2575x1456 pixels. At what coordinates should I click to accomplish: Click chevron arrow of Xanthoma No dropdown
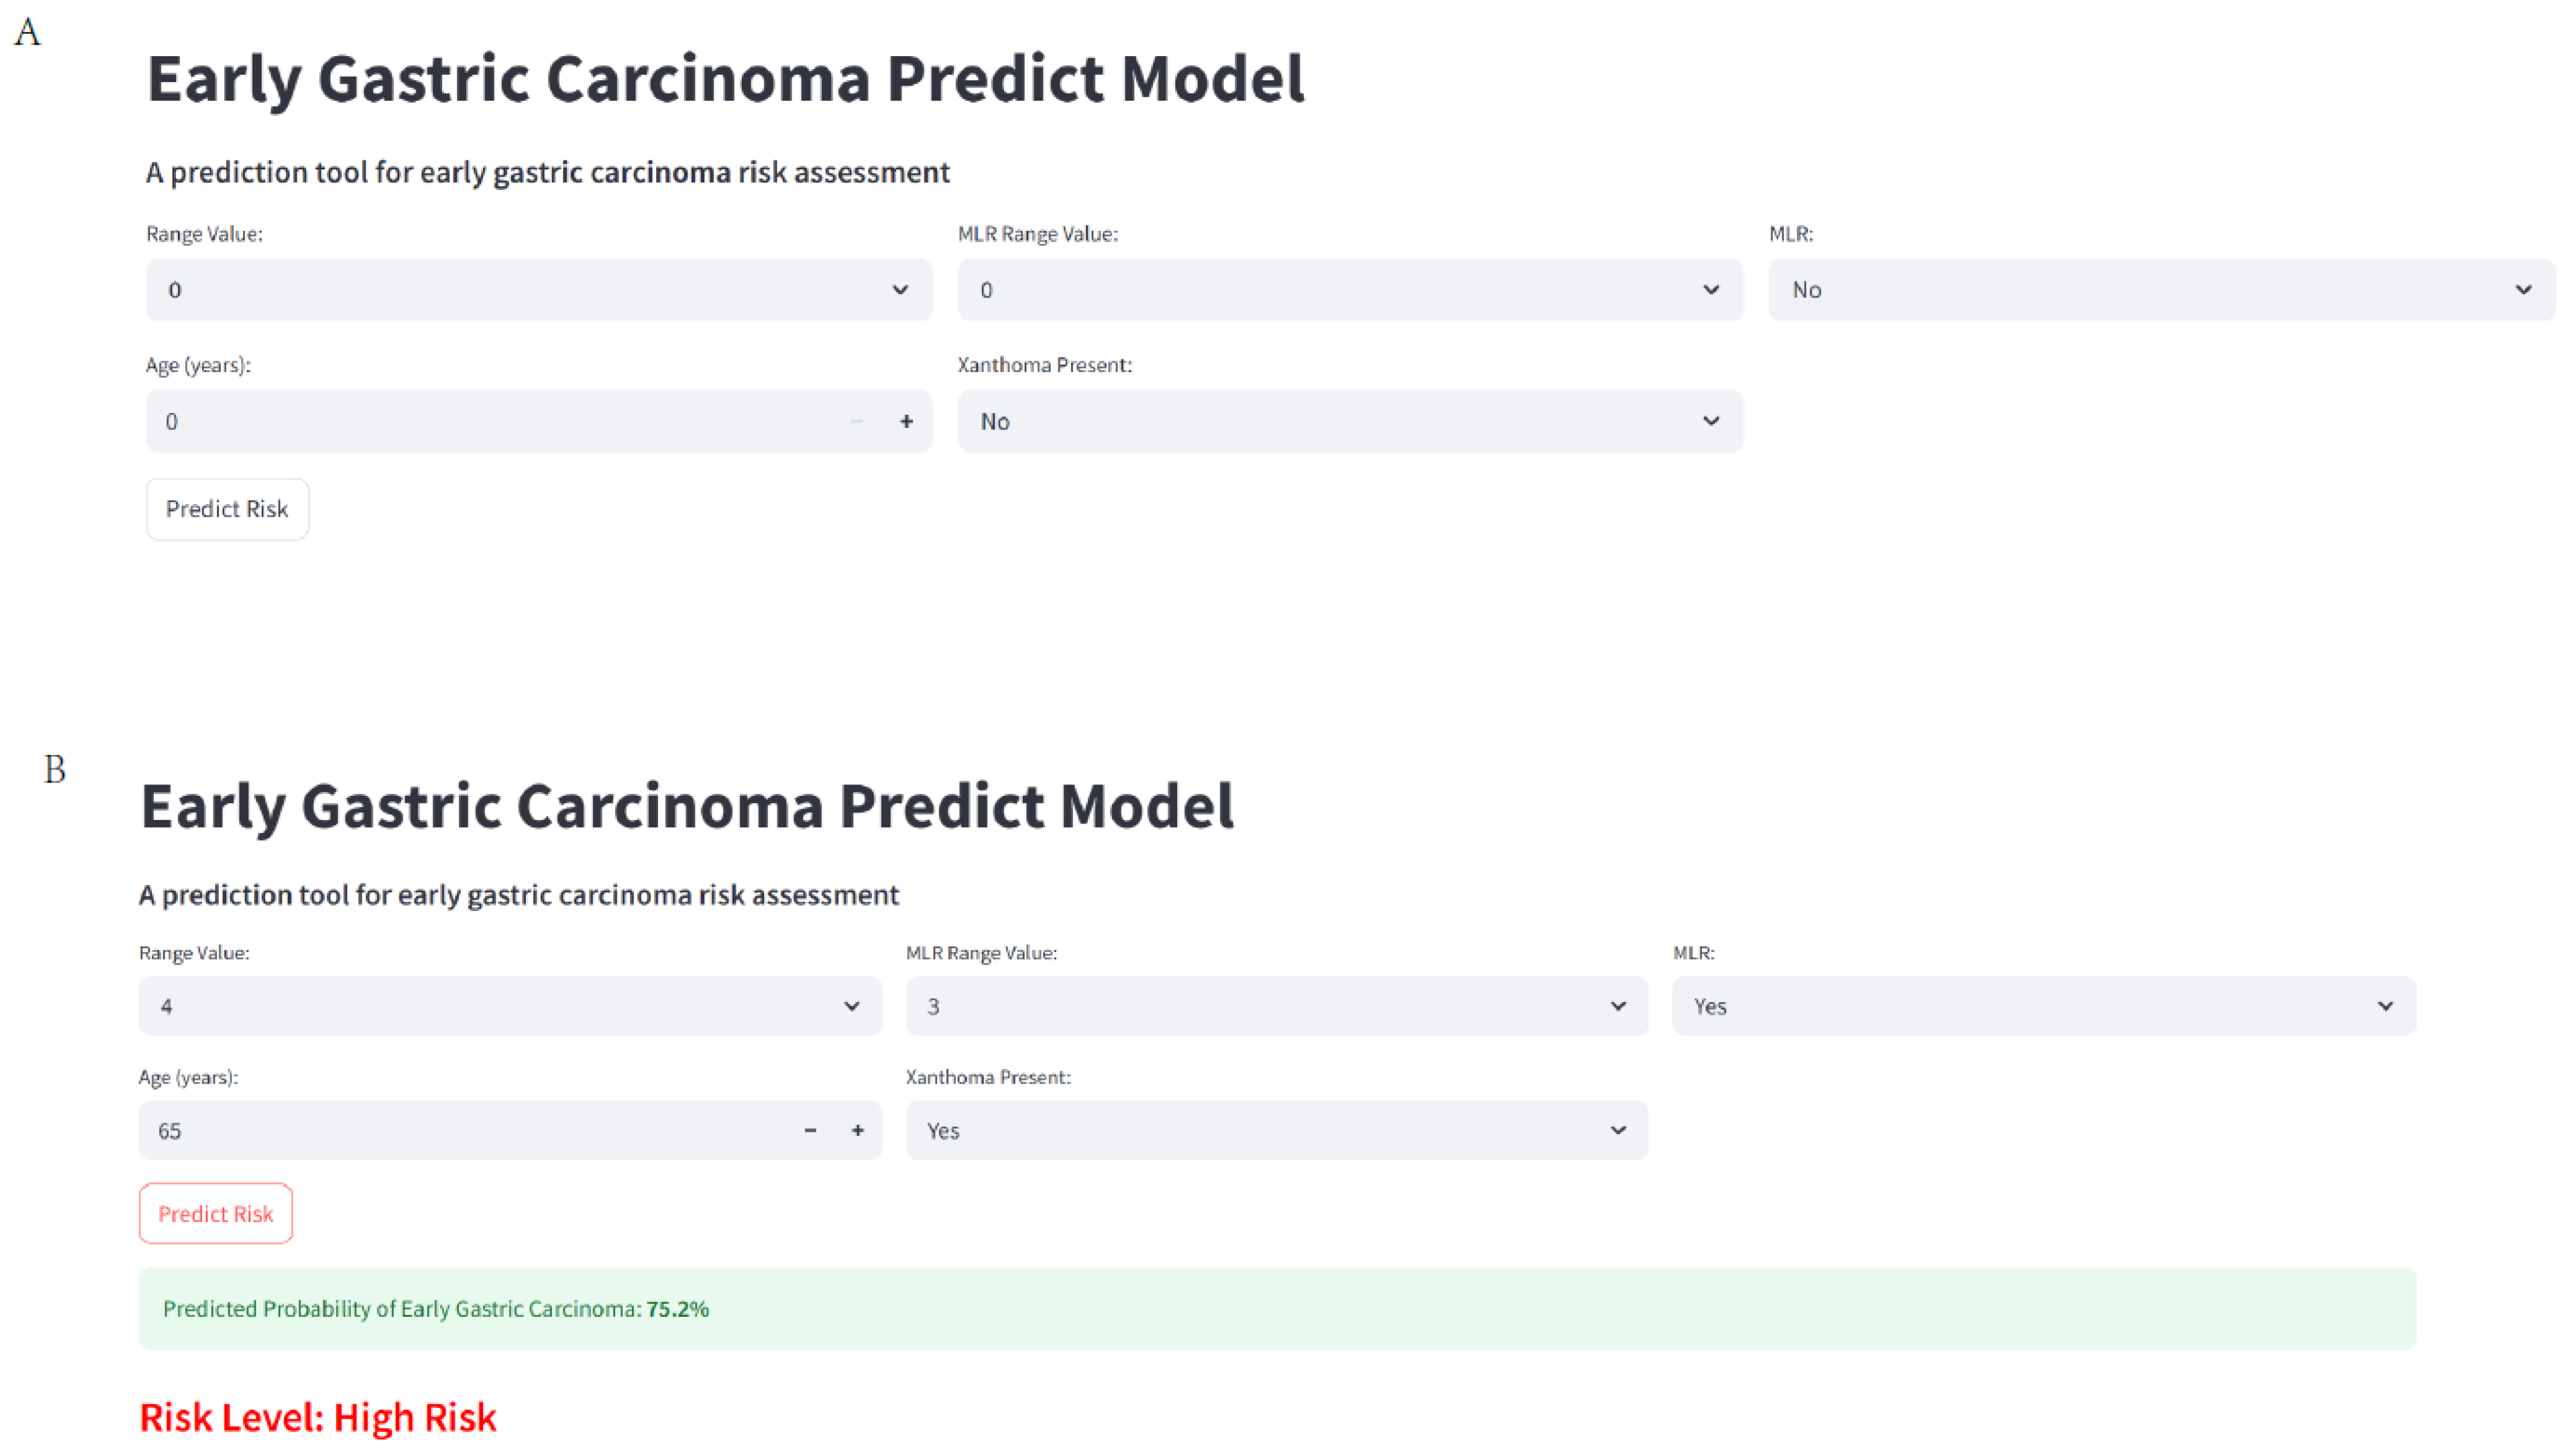point(1711,421)
